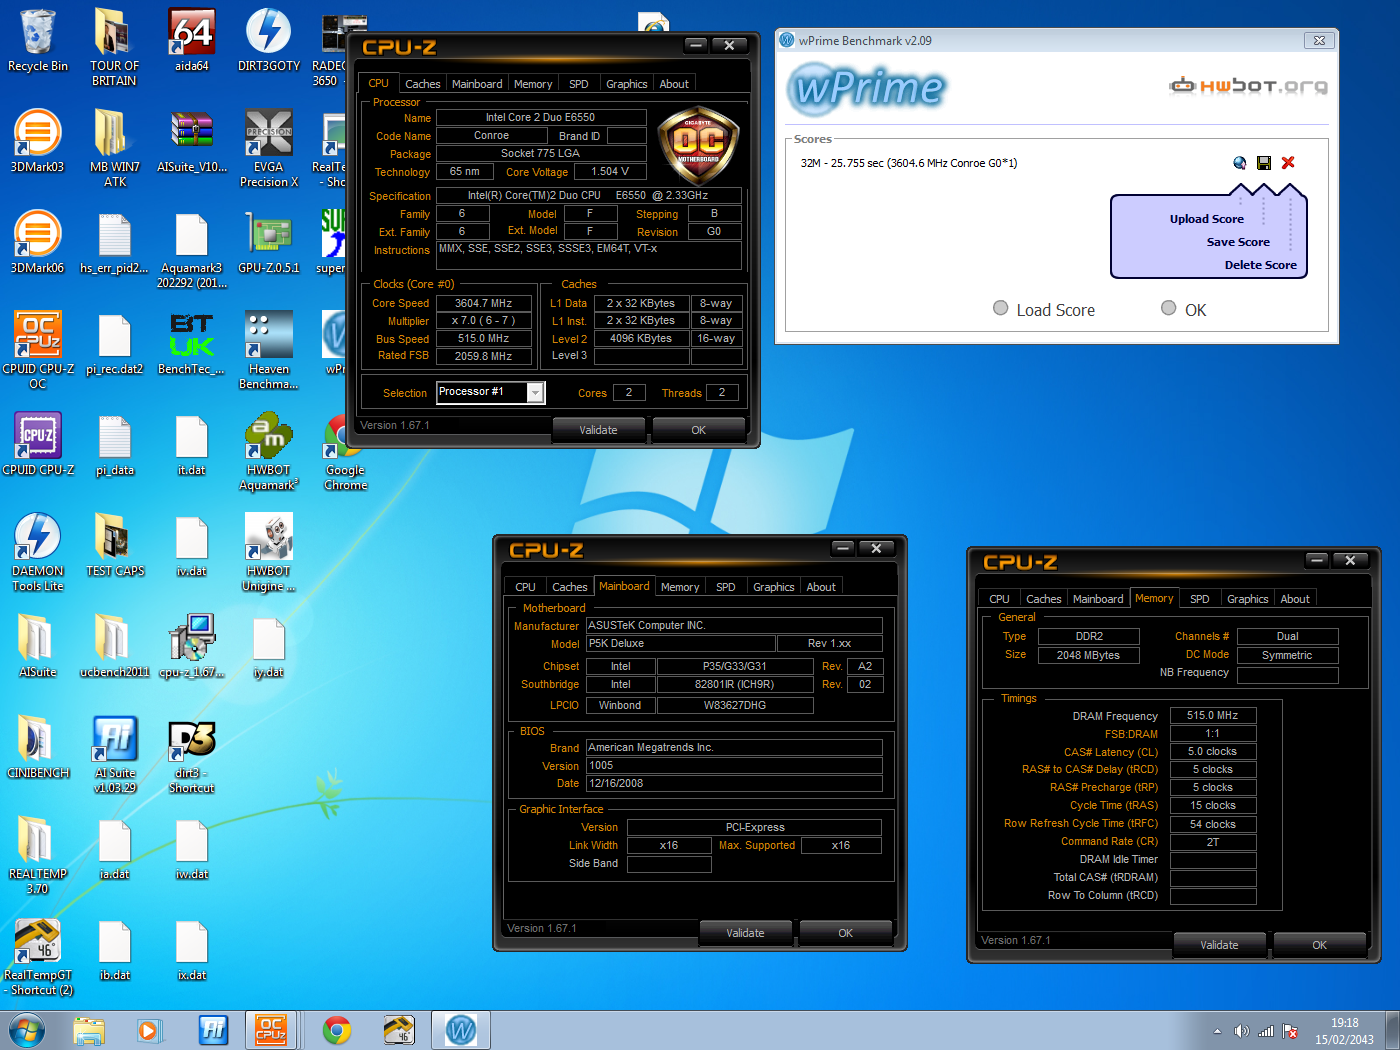Click the BIOS Version 1005 field

[734, 765]
